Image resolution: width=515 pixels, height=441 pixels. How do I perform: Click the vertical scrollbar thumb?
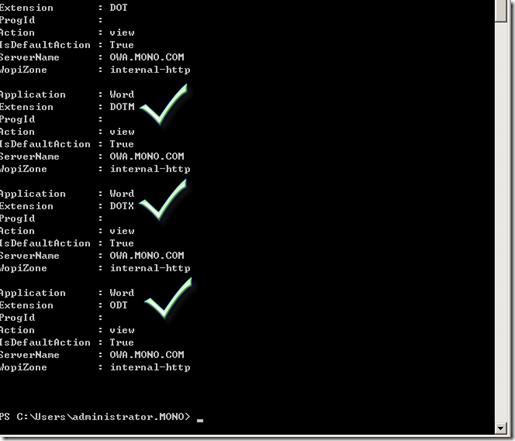tap(500, 11)
